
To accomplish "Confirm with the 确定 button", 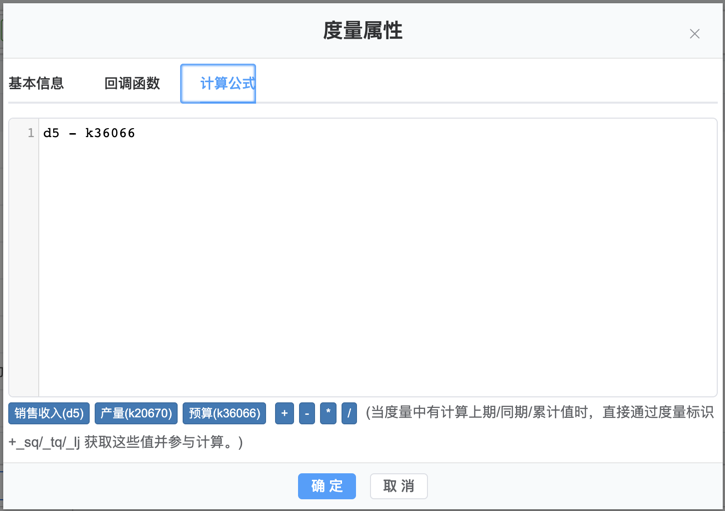I will (x=327, y=486).
